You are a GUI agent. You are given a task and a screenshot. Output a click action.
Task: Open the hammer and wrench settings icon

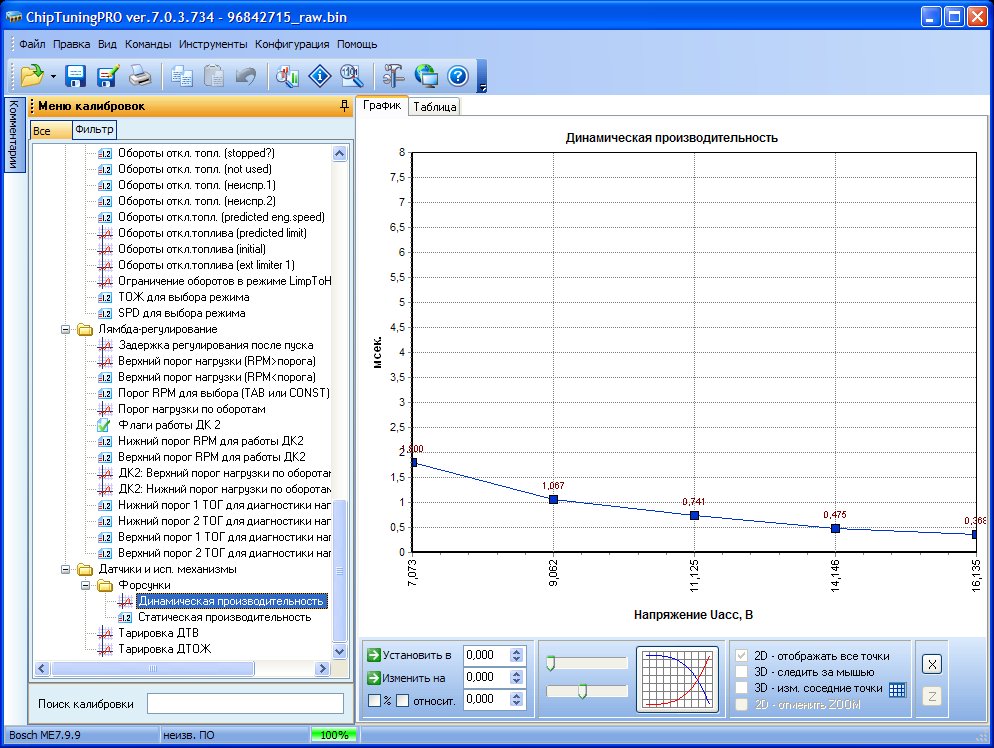pos(393,75)
